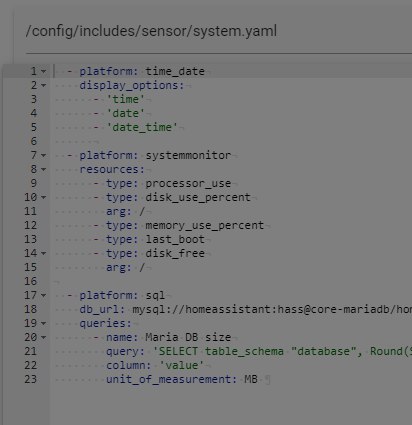Collapse queries fold arrow on line 19
The image size is (412, 425).
[x=43, y=323]
